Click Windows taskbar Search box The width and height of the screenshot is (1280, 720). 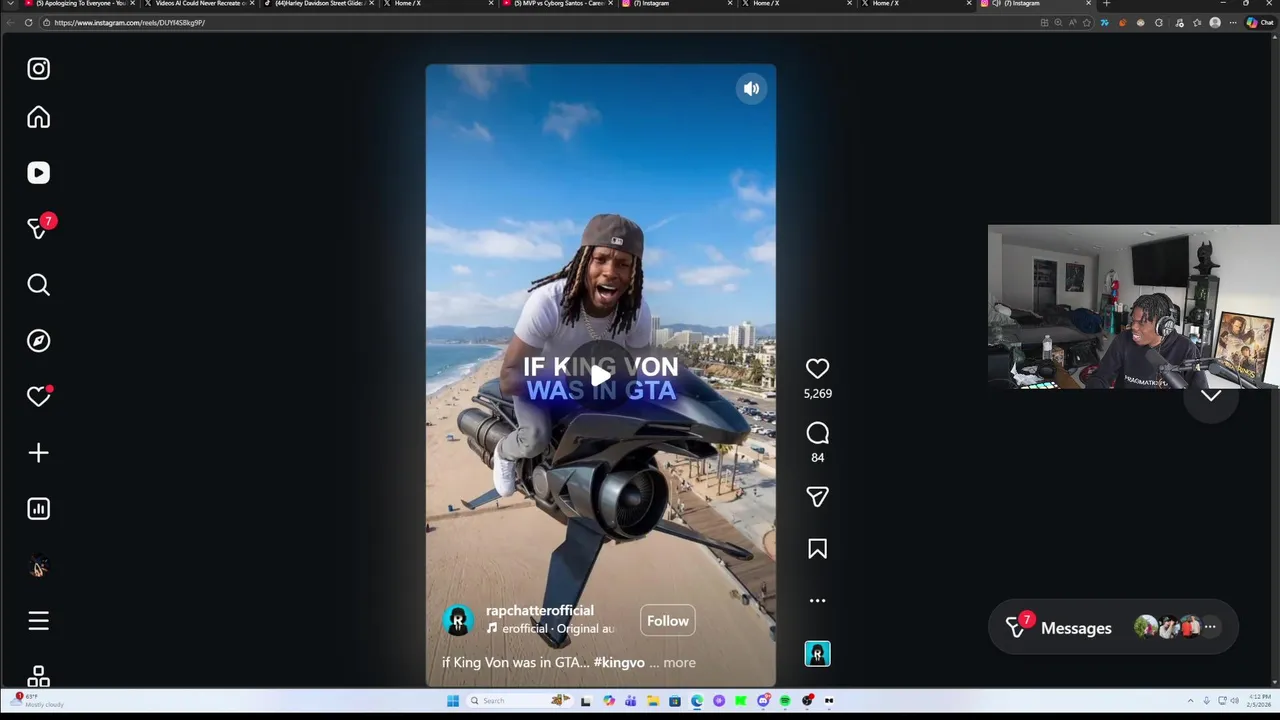click(x=520, y=701)
